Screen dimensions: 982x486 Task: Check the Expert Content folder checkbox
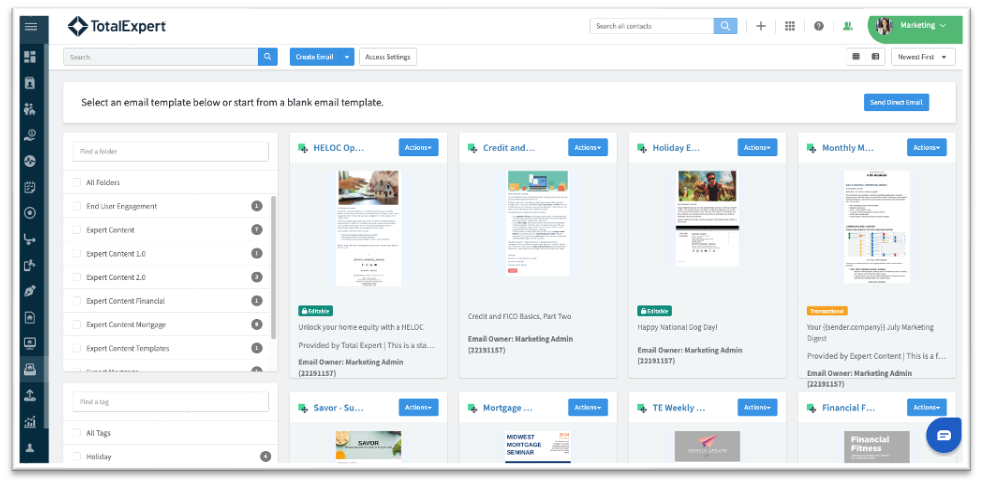point(76,230)
